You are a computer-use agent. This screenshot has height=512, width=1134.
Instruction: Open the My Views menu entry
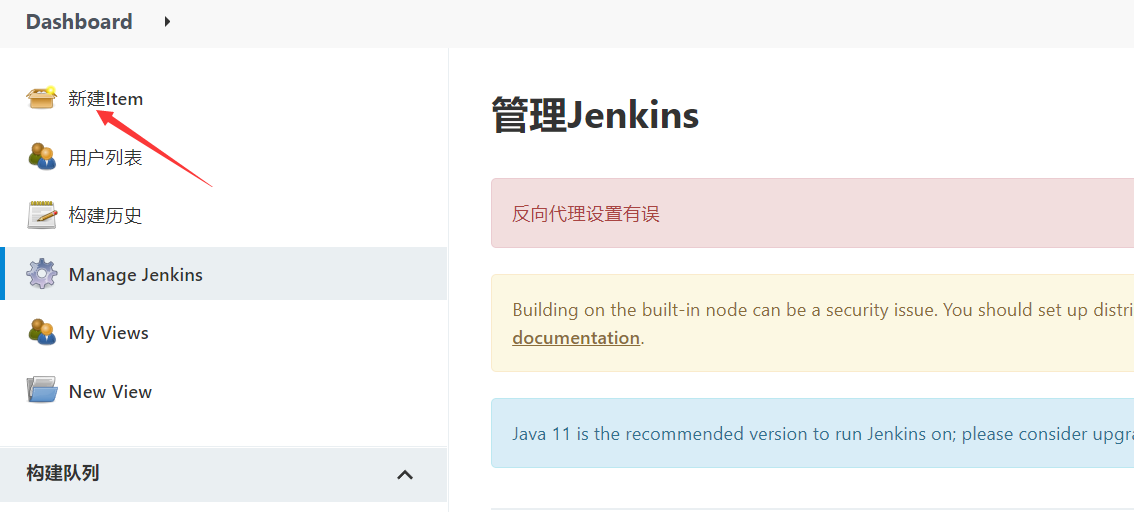(109, 333)
